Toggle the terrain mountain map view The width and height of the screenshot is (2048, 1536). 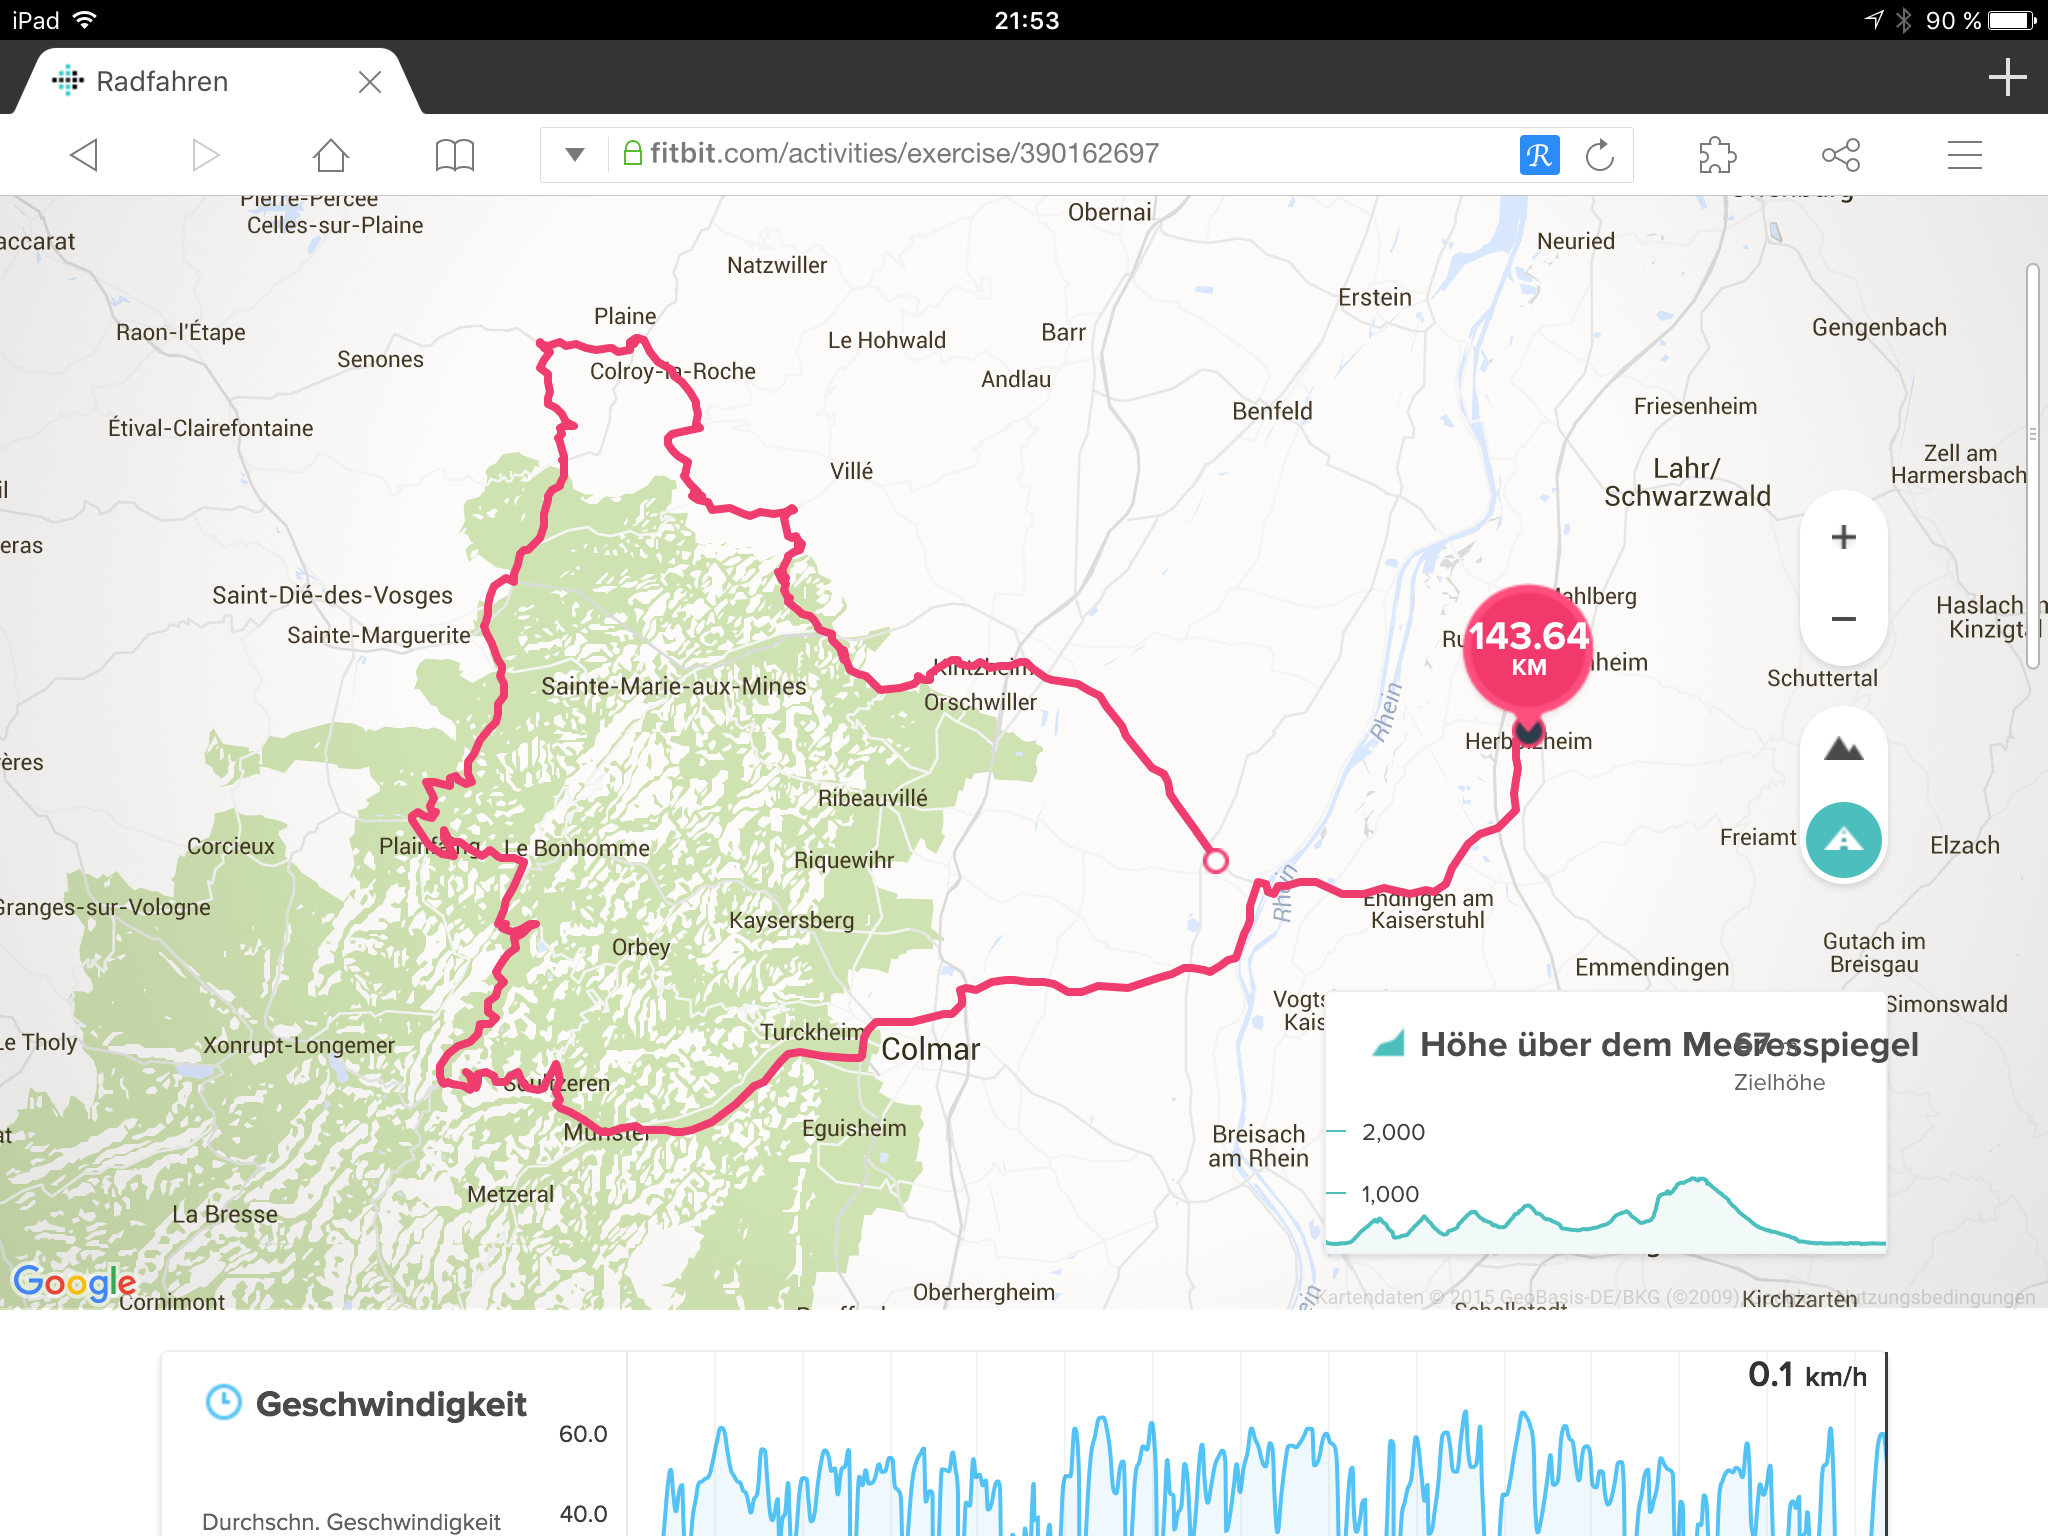pyautogui.click(x=1843, y=749)
